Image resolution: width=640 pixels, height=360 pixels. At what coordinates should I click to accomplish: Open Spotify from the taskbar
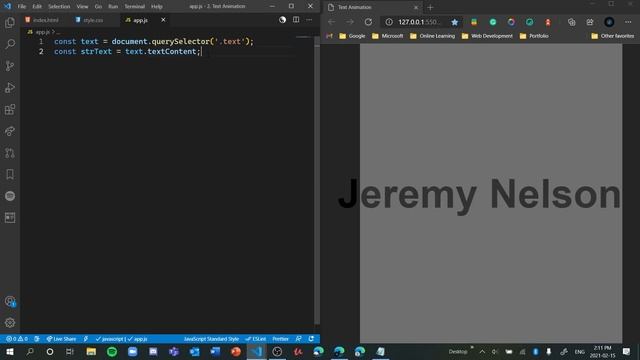(112, 351)
